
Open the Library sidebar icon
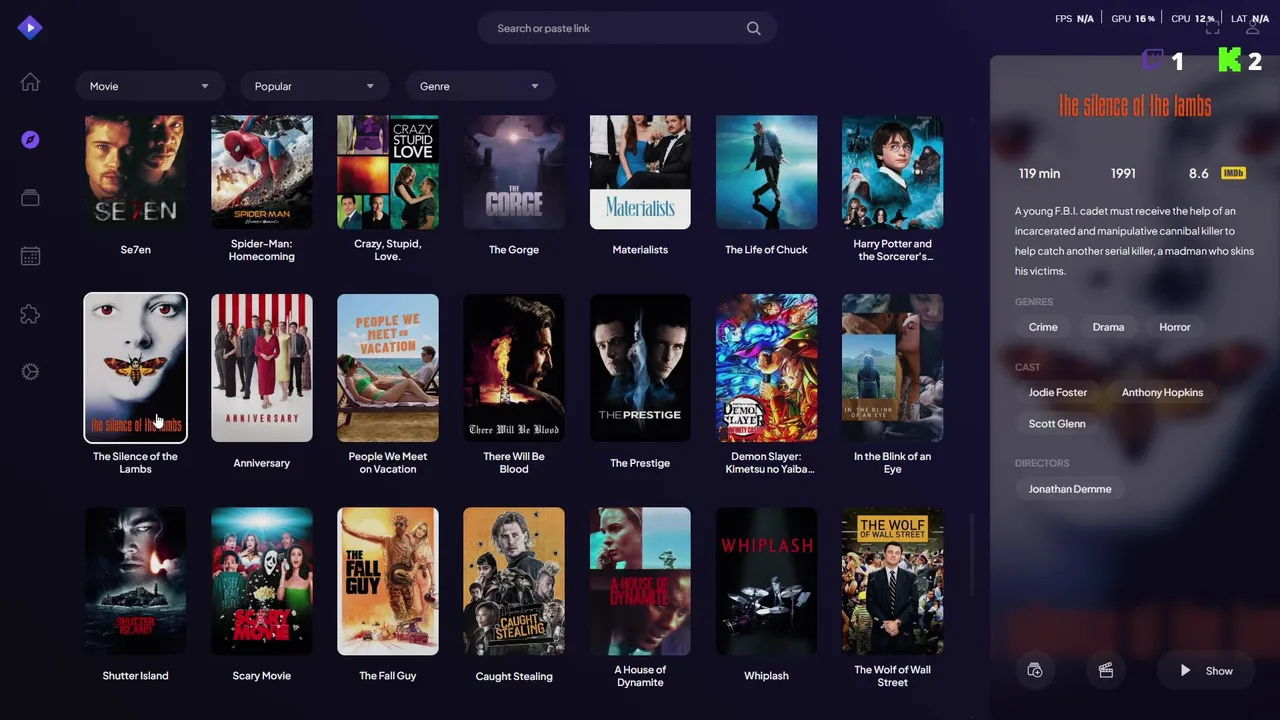[30, 198]
